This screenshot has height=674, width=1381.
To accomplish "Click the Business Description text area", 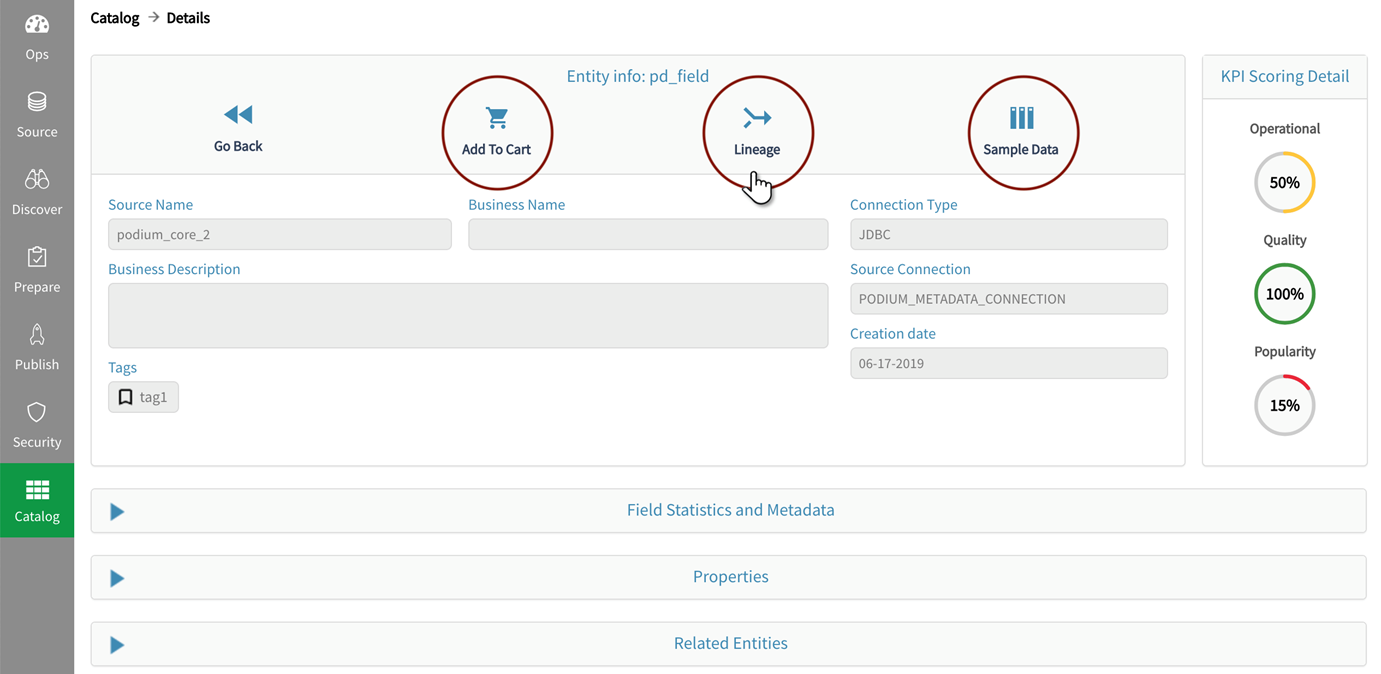I will click(467, 316).
